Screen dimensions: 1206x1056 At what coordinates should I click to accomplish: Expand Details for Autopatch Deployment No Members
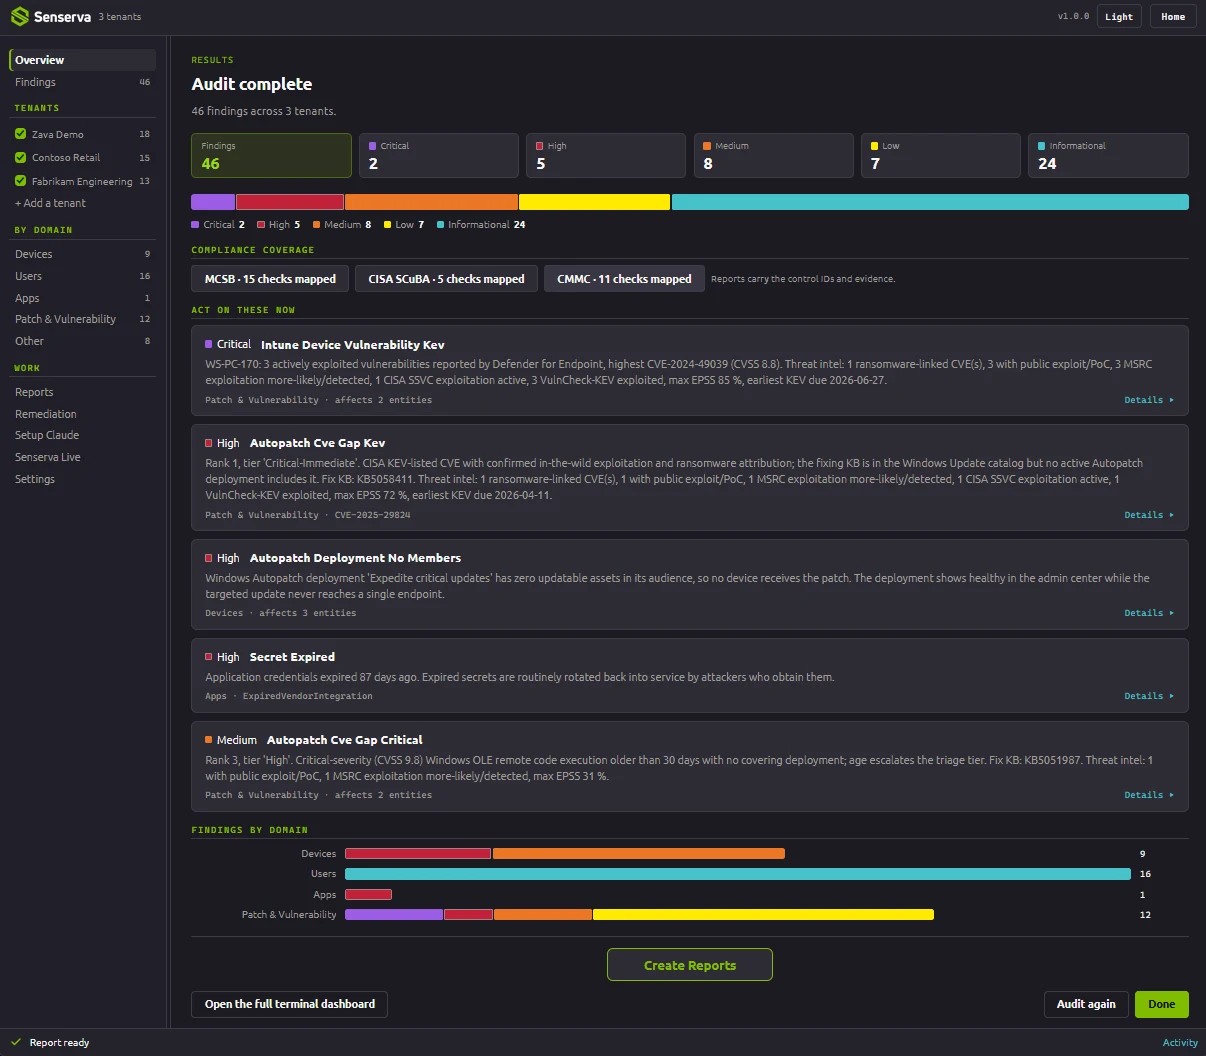pyautogui.click(x=1149, y=613)
